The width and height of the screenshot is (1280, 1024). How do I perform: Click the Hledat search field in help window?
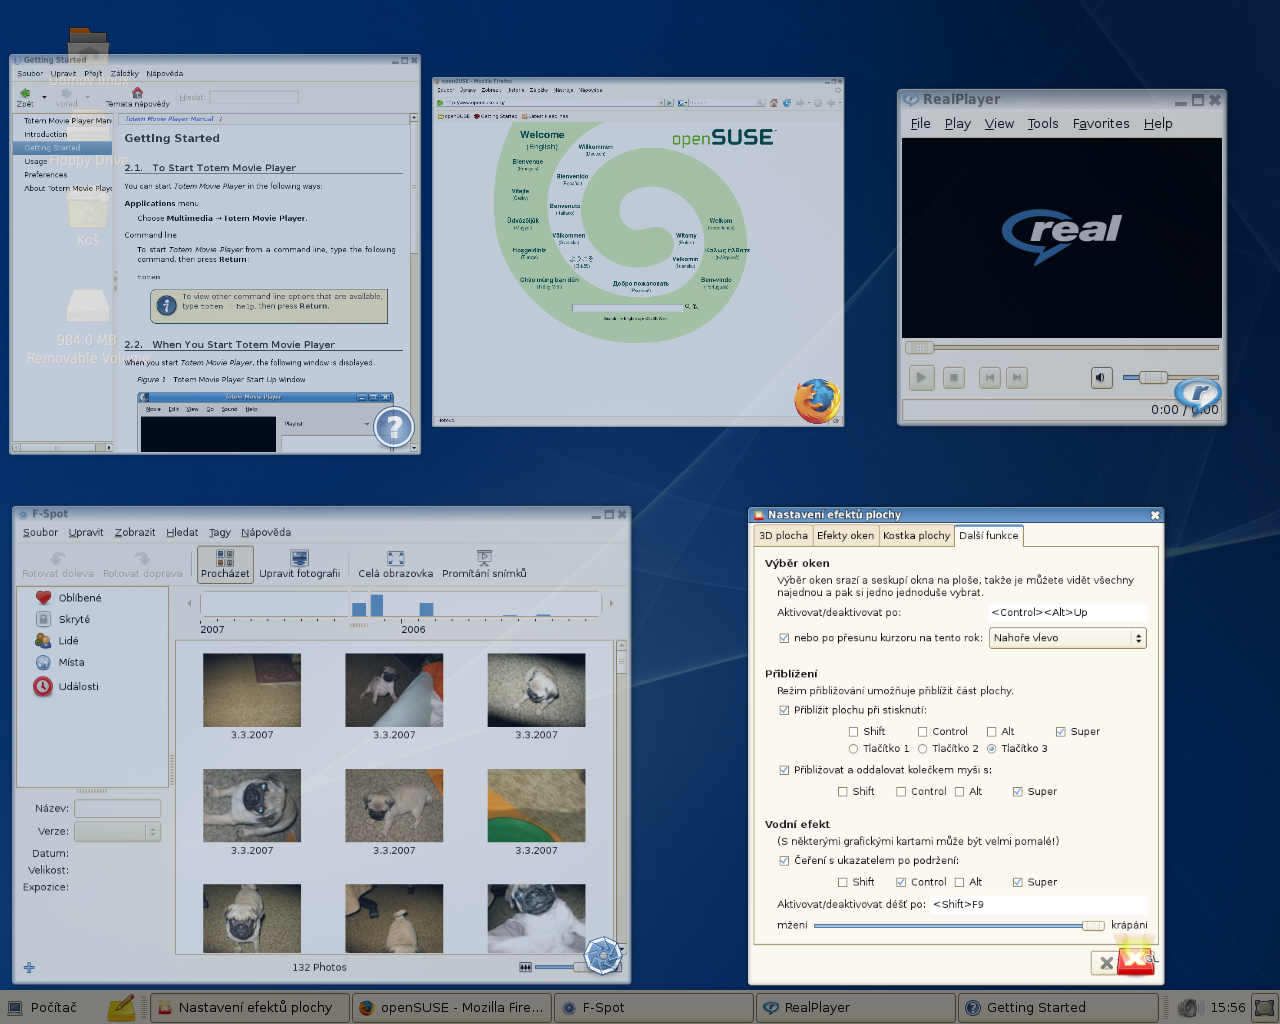pos(254,97)
